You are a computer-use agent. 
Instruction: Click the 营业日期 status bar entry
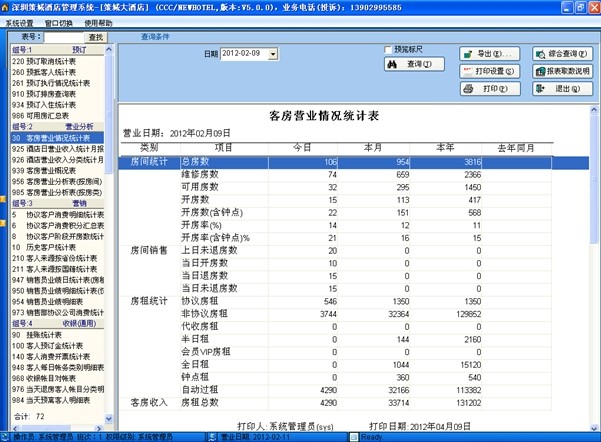[256, 437]
